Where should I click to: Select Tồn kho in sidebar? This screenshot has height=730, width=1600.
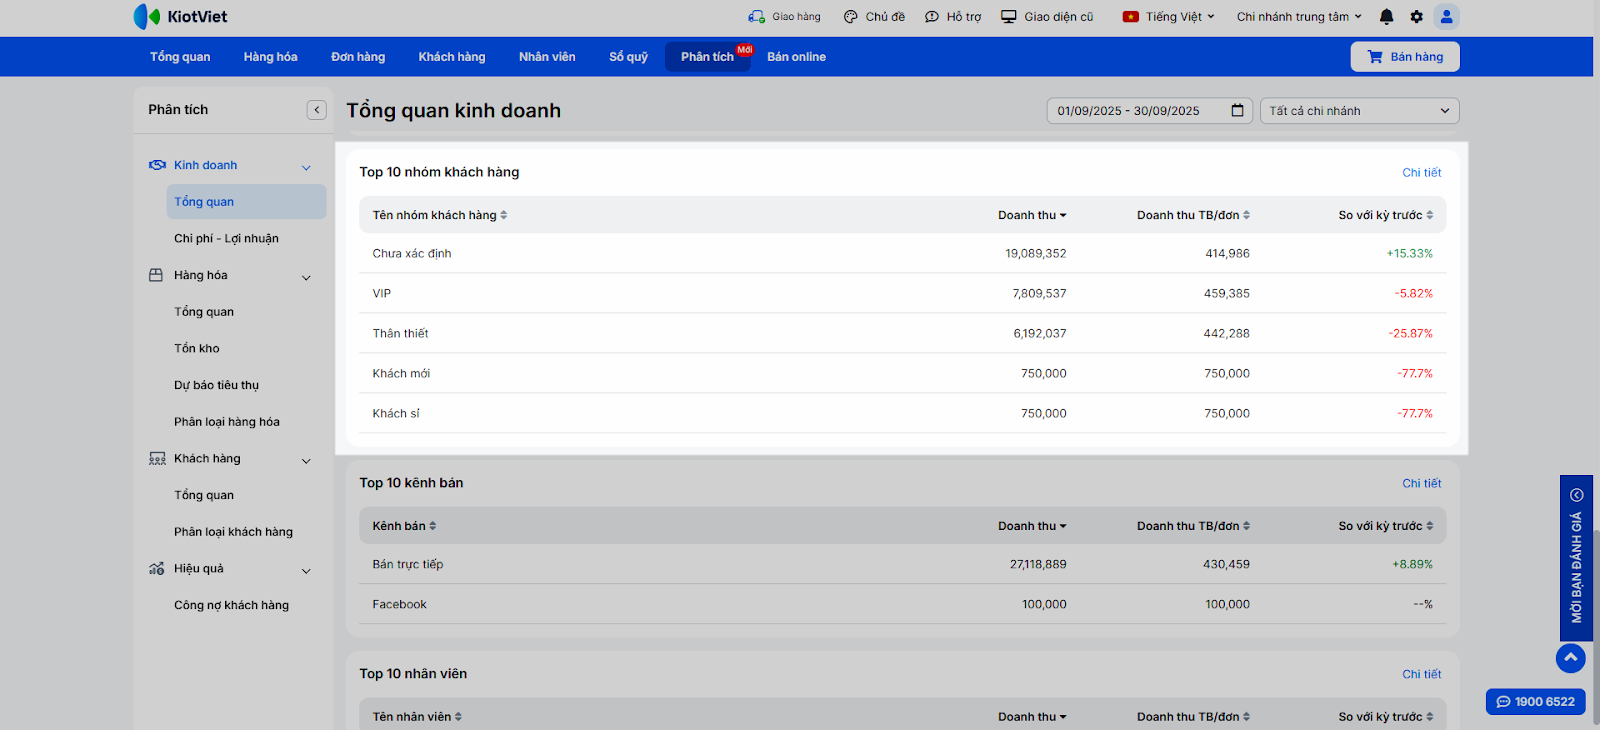197,349
